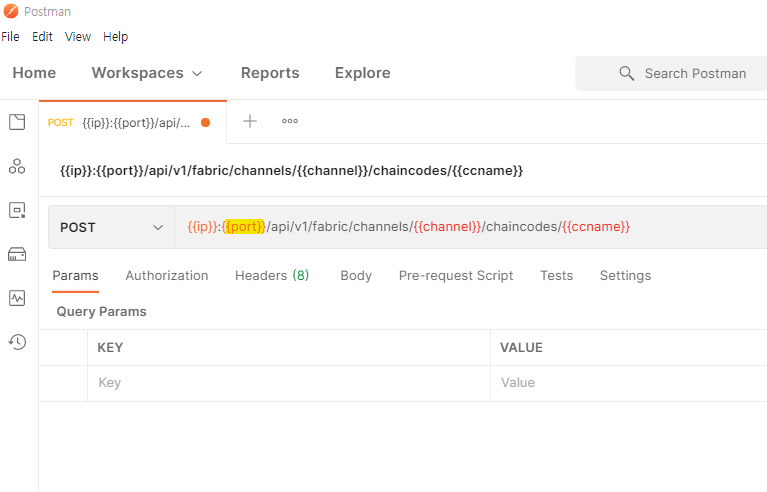Click the Key input cell

(x=289, y=383)
